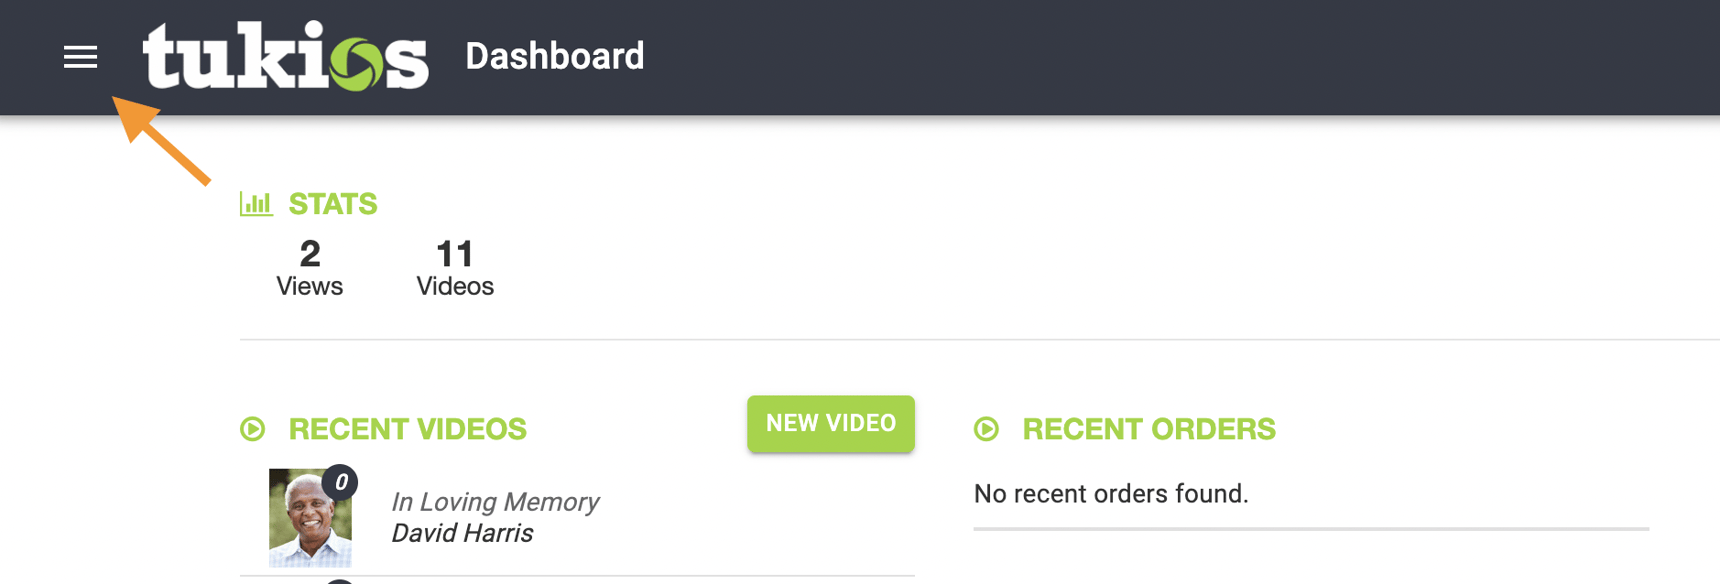This screenshot has height=584, width=1720.
Task: Click the No recent orders found message
Action: (1111, 494)
